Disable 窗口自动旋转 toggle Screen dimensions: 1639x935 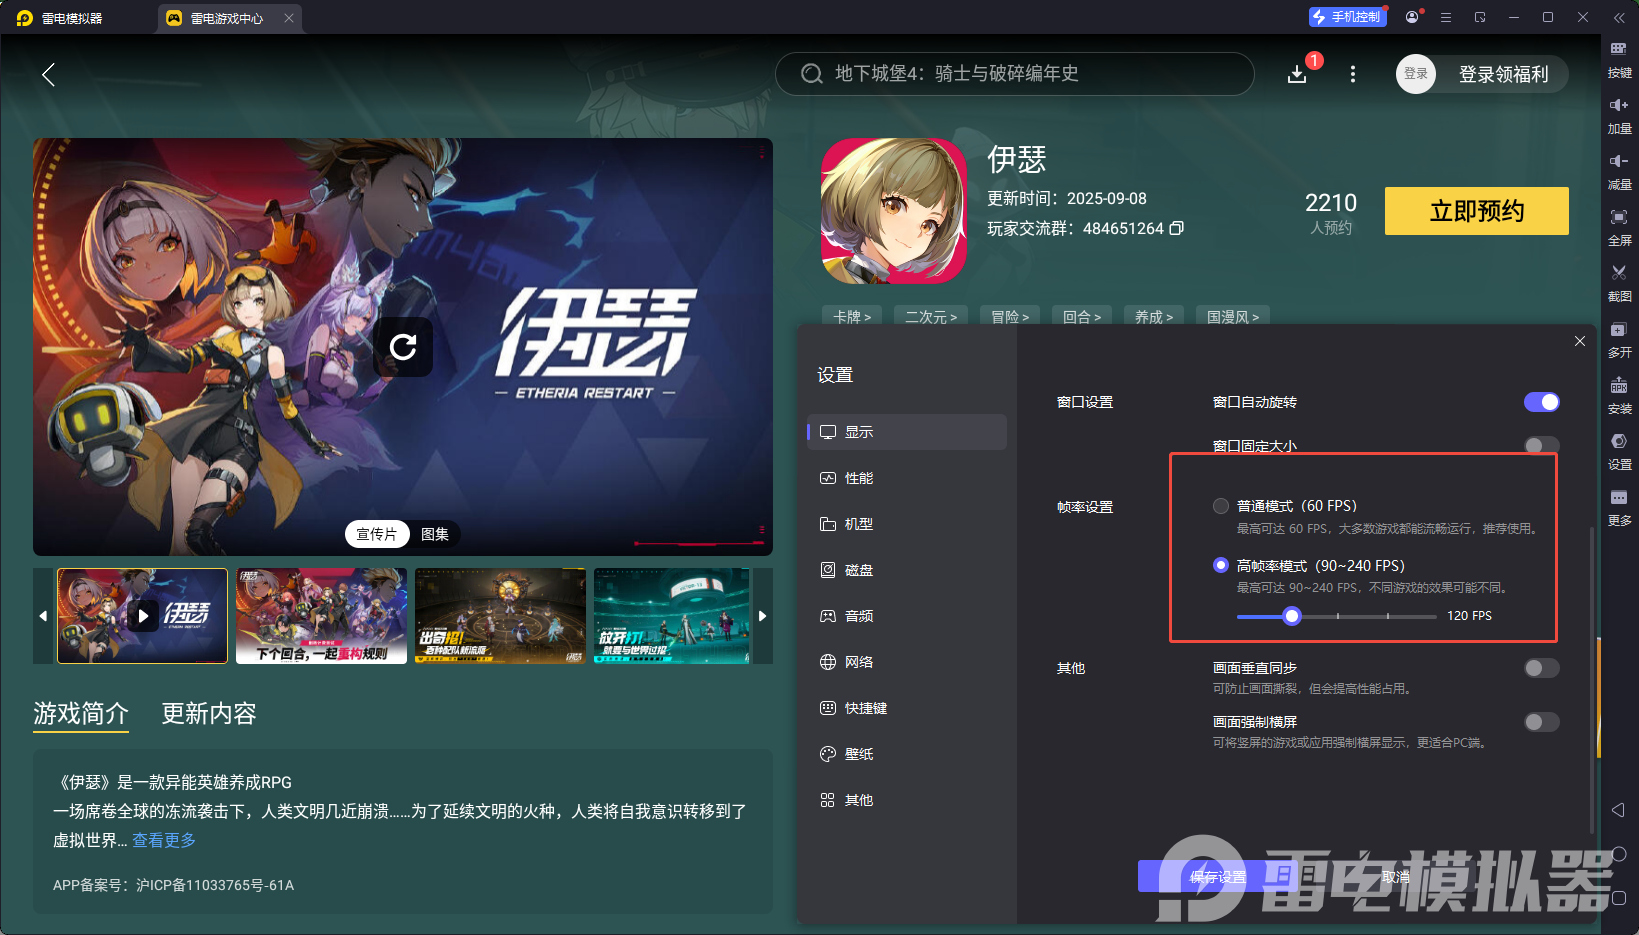coord(1541,402)
